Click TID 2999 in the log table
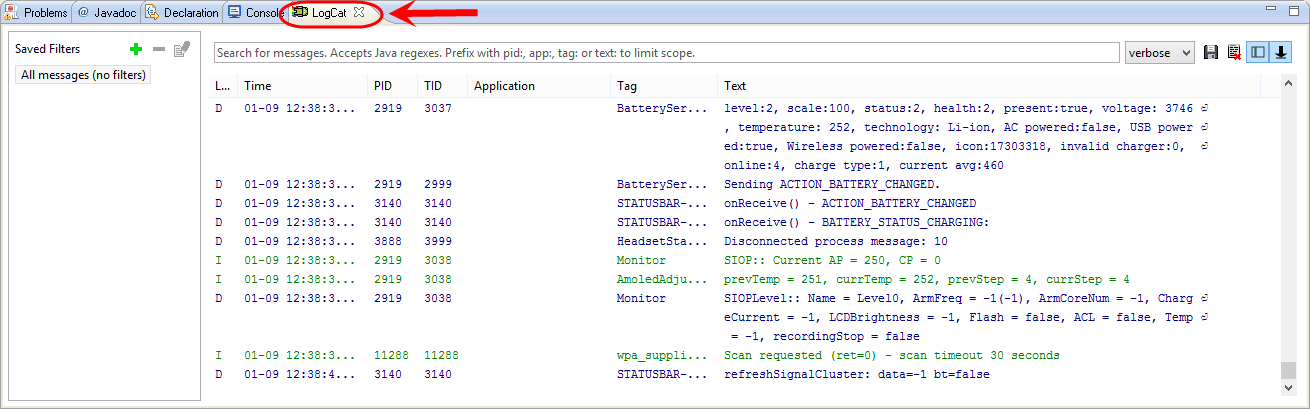Screen dimensions: 1310x409 click(x=438, y=185)
